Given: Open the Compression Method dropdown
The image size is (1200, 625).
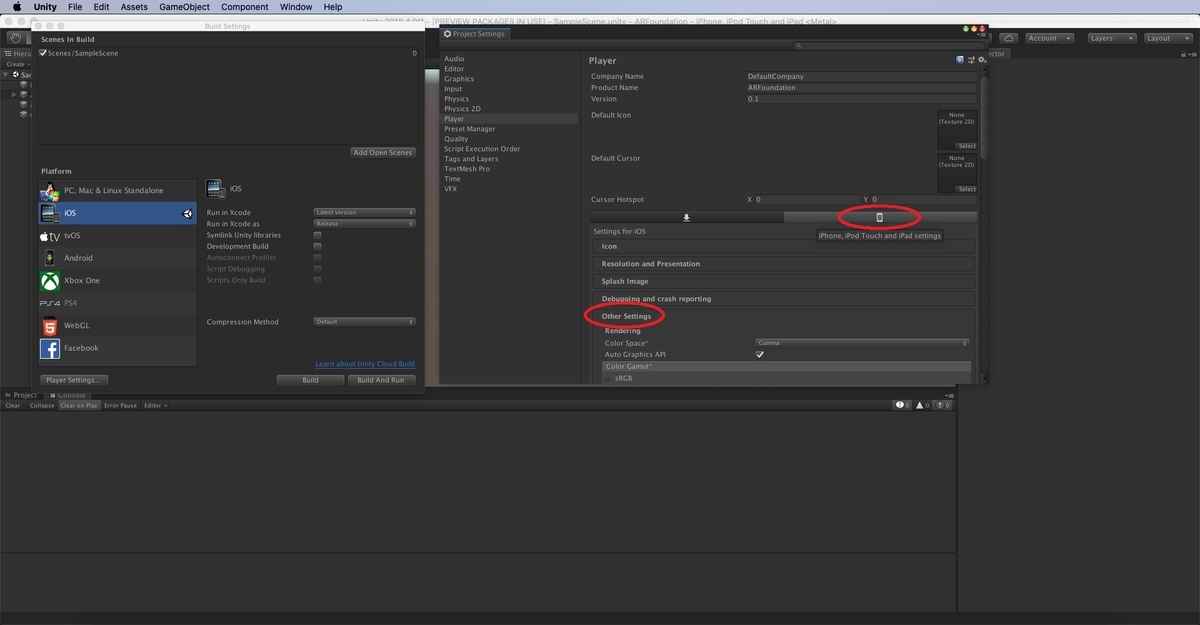Looking at the screenshot, I should [364, 322].
